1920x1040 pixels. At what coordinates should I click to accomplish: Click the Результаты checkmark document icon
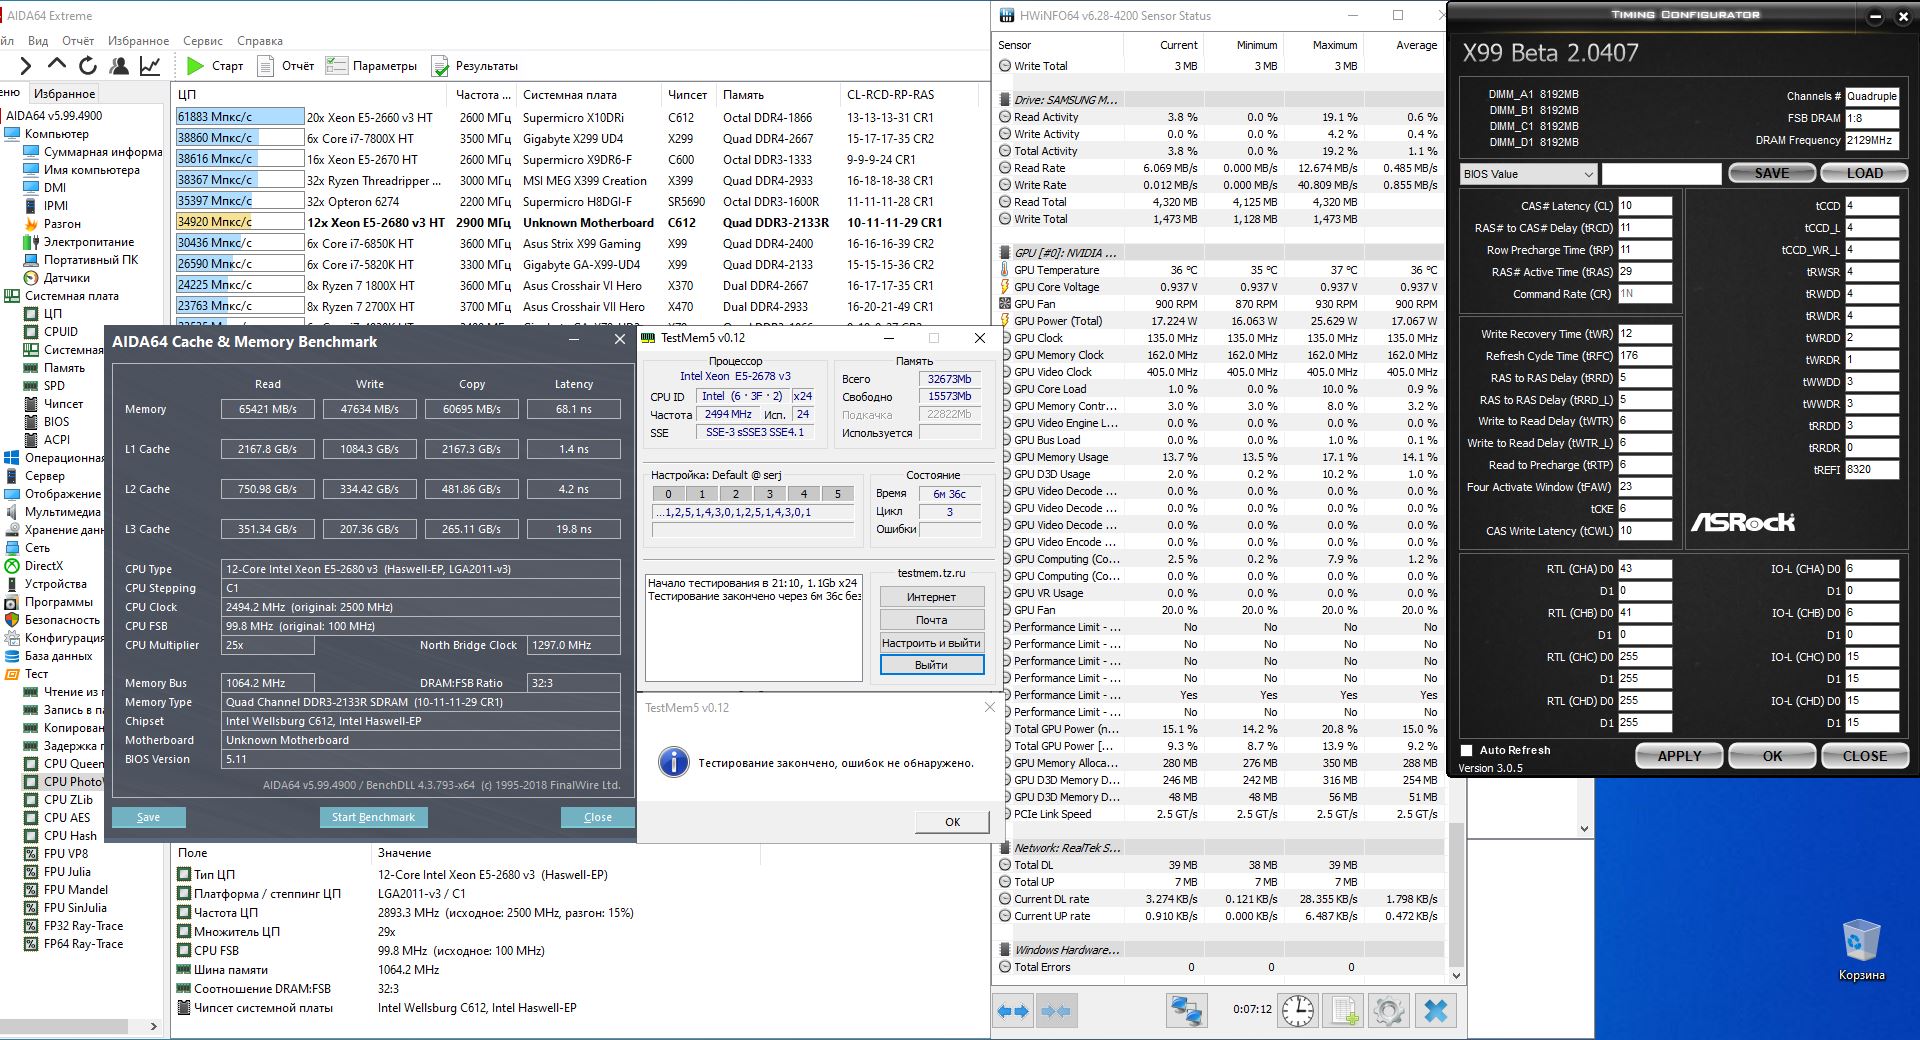point(440,66)
